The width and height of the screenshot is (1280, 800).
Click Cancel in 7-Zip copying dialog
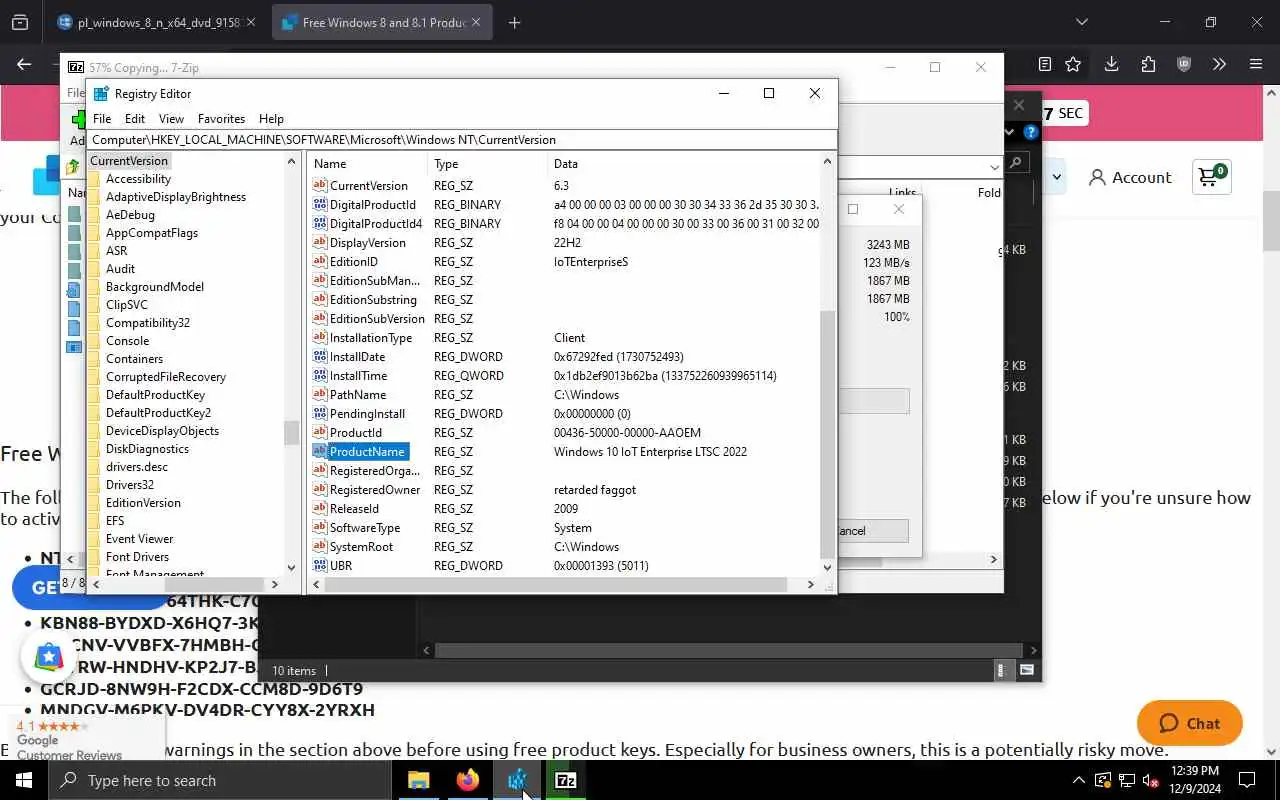[872, 531]
